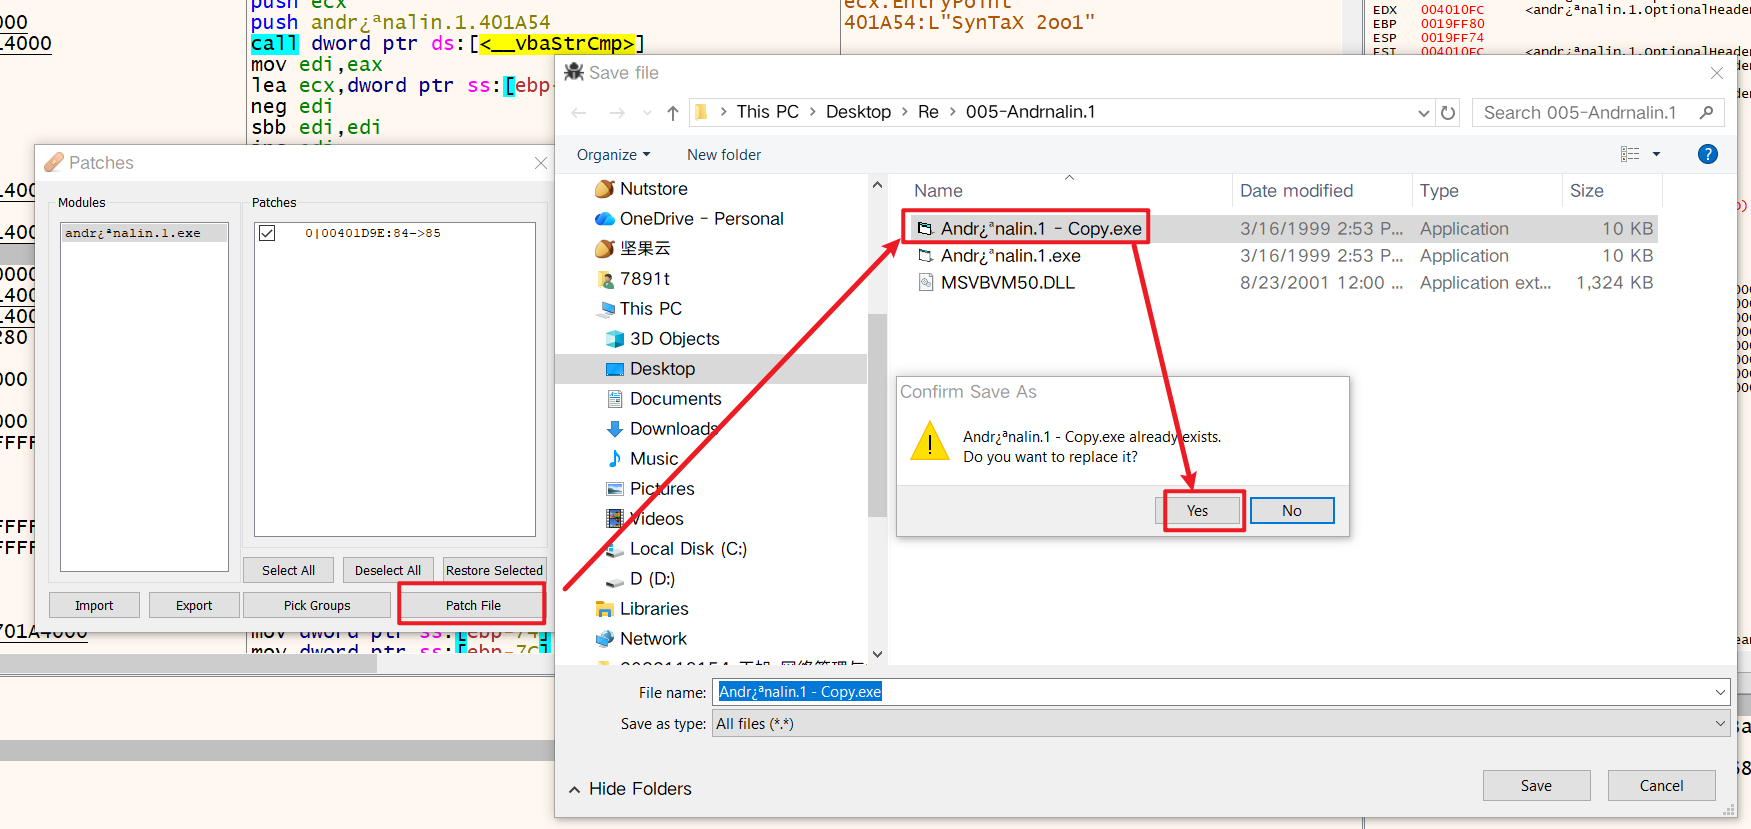Click the 7891t user folder icon
This screenshot has height=829, width=1751.
(x=605, y=279)
